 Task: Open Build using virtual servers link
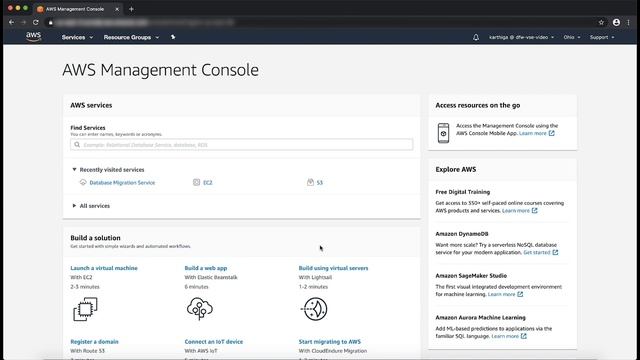click(333, 268)
